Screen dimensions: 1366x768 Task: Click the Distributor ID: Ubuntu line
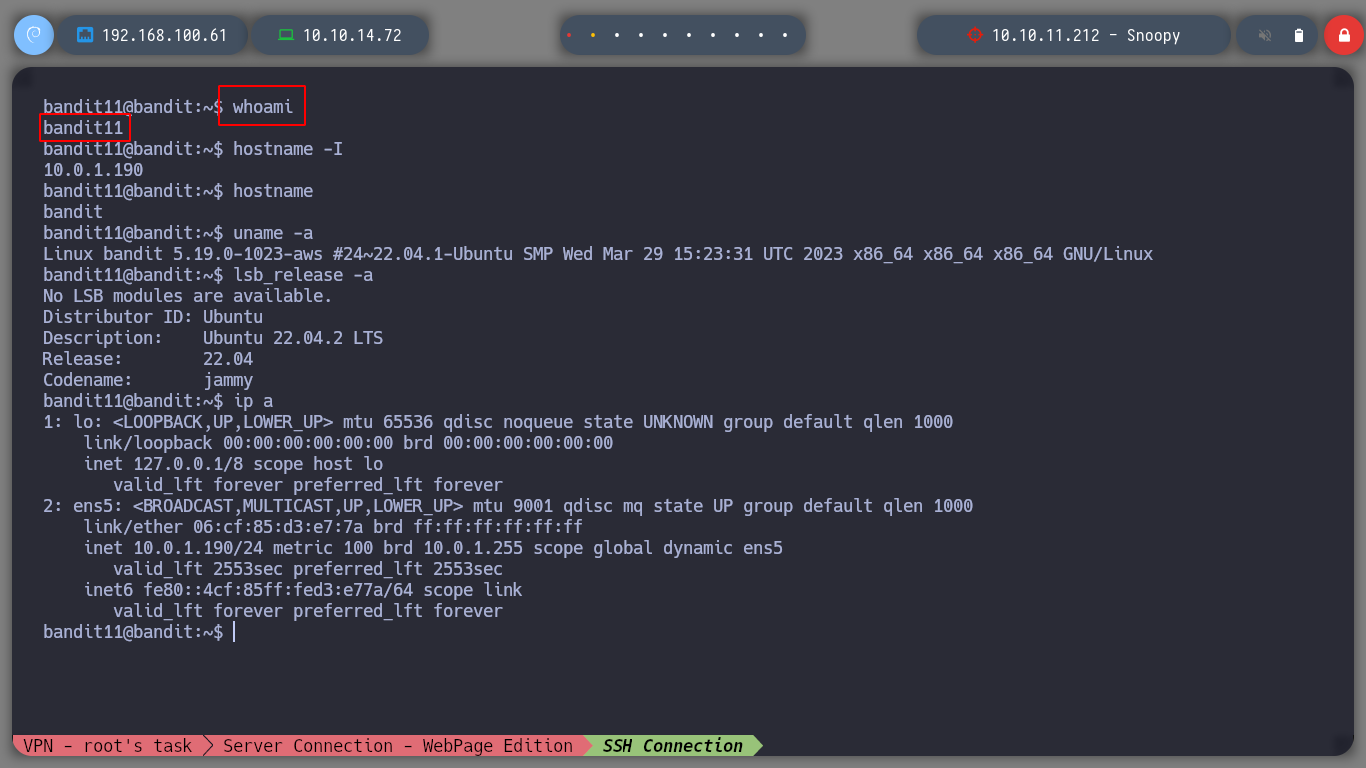pos(153,317)
